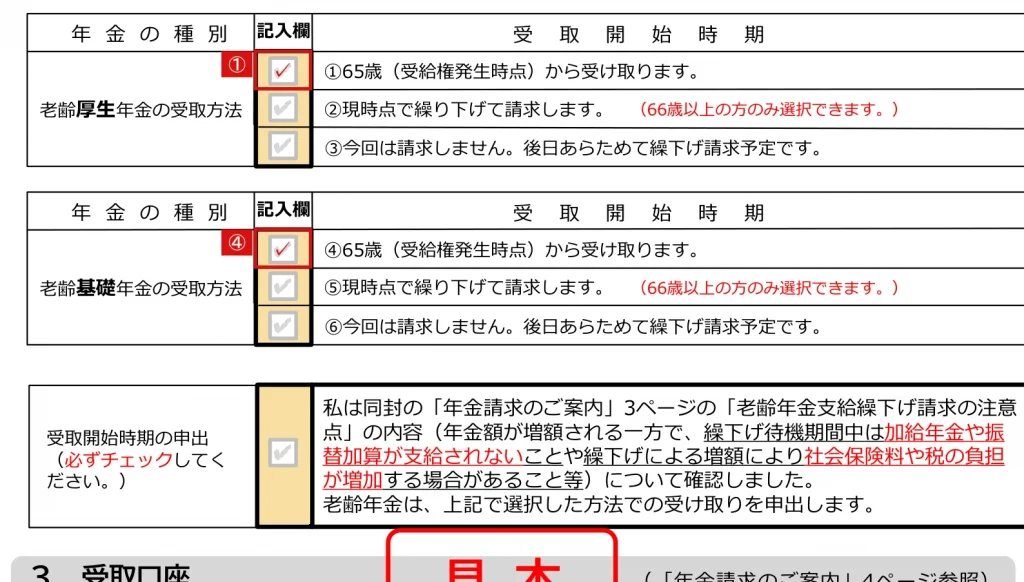
Task: Click text ③今回は請求しません。後日あらためて繰下げ請求予定です。
Action: pos(573,148)
